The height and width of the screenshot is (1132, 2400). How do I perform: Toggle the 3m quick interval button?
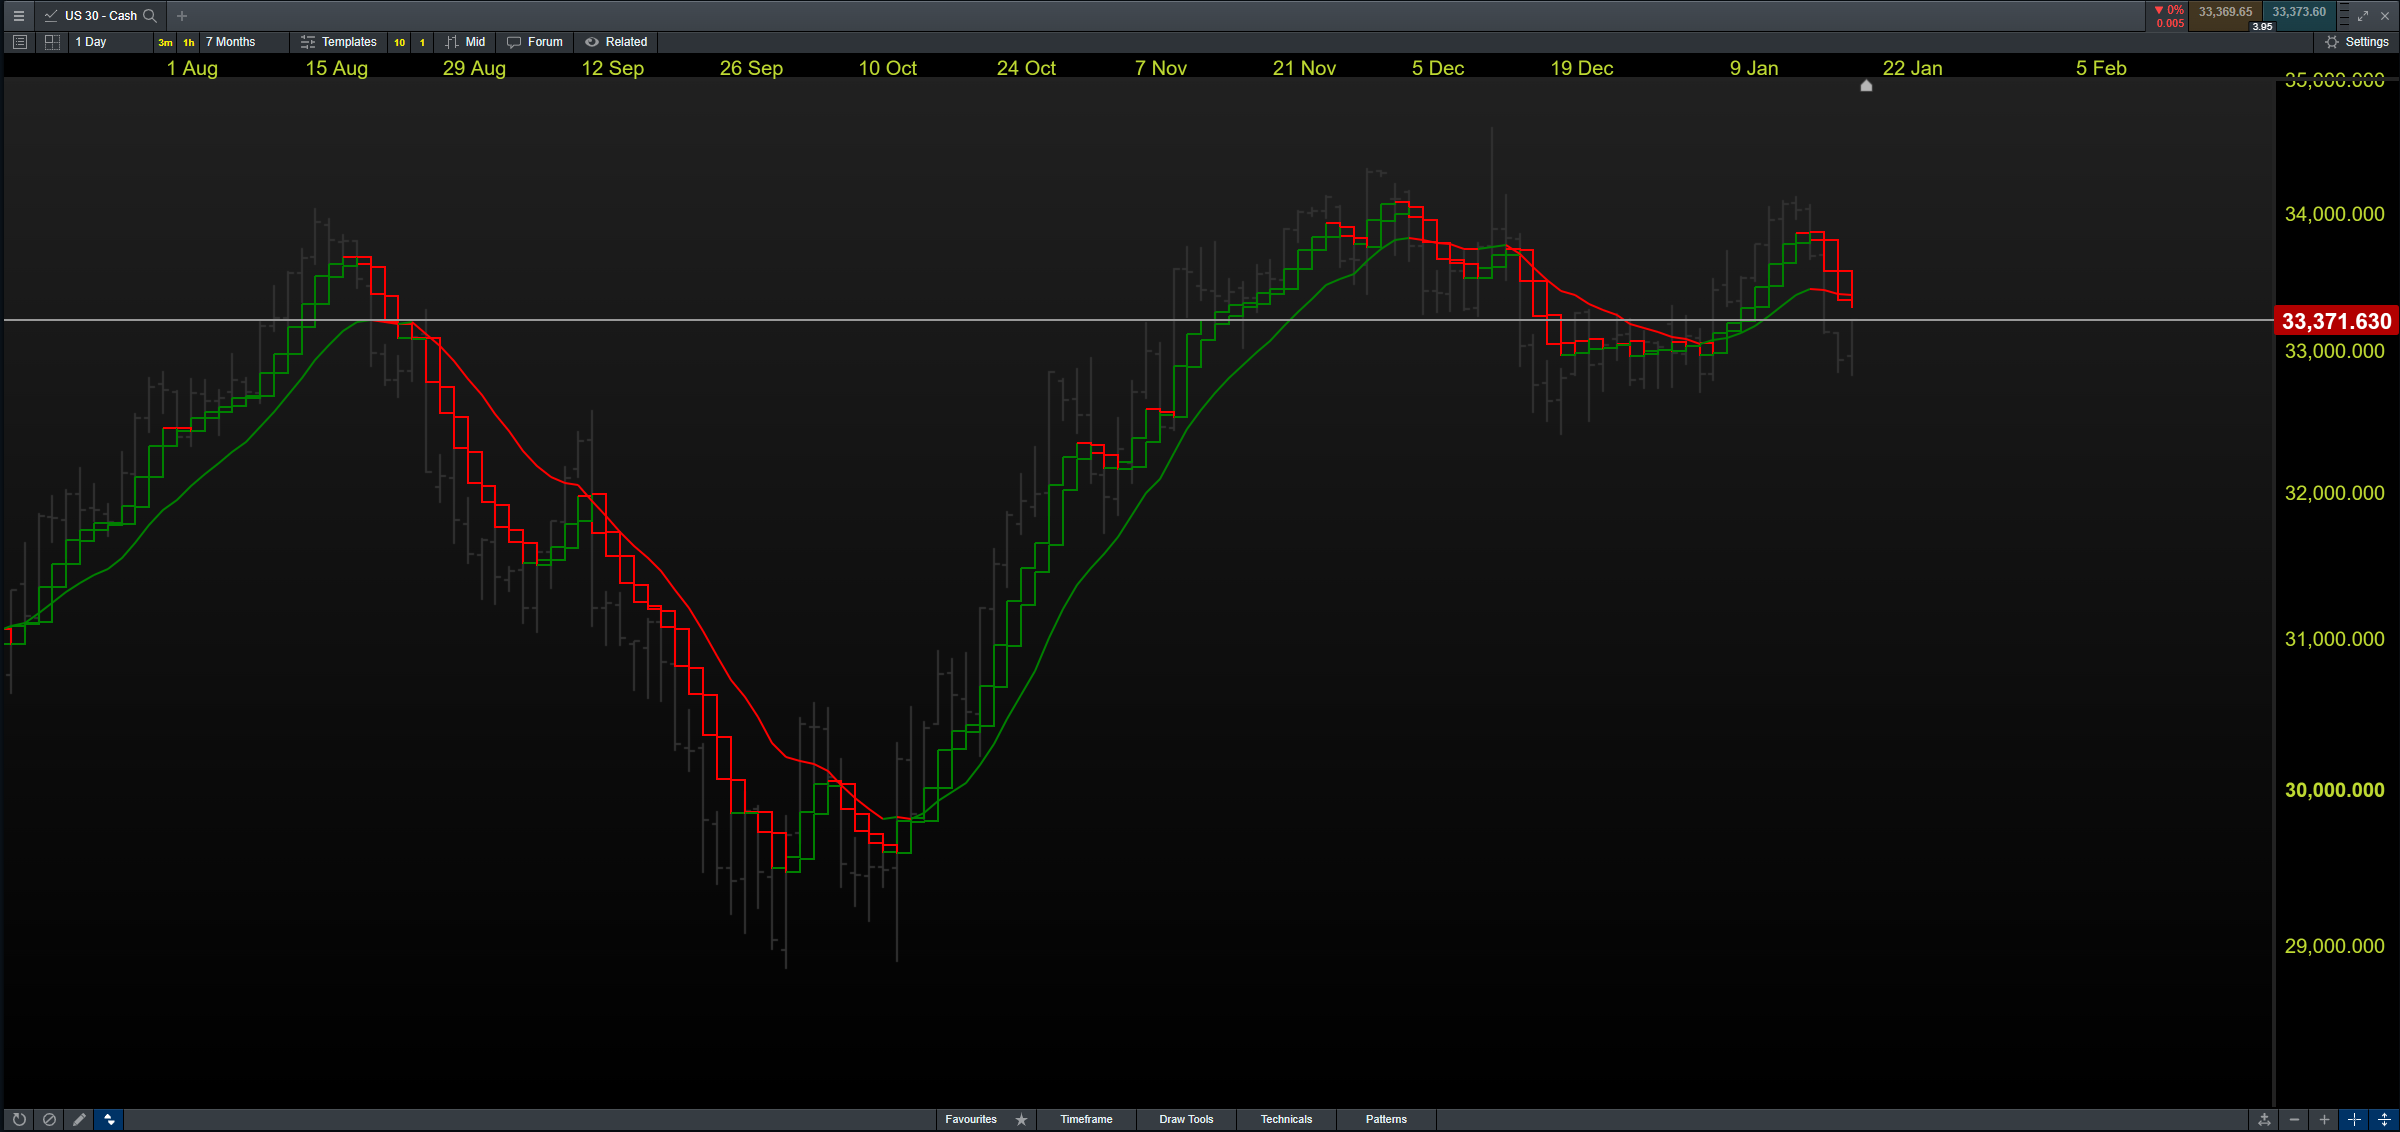click(165, 42)
